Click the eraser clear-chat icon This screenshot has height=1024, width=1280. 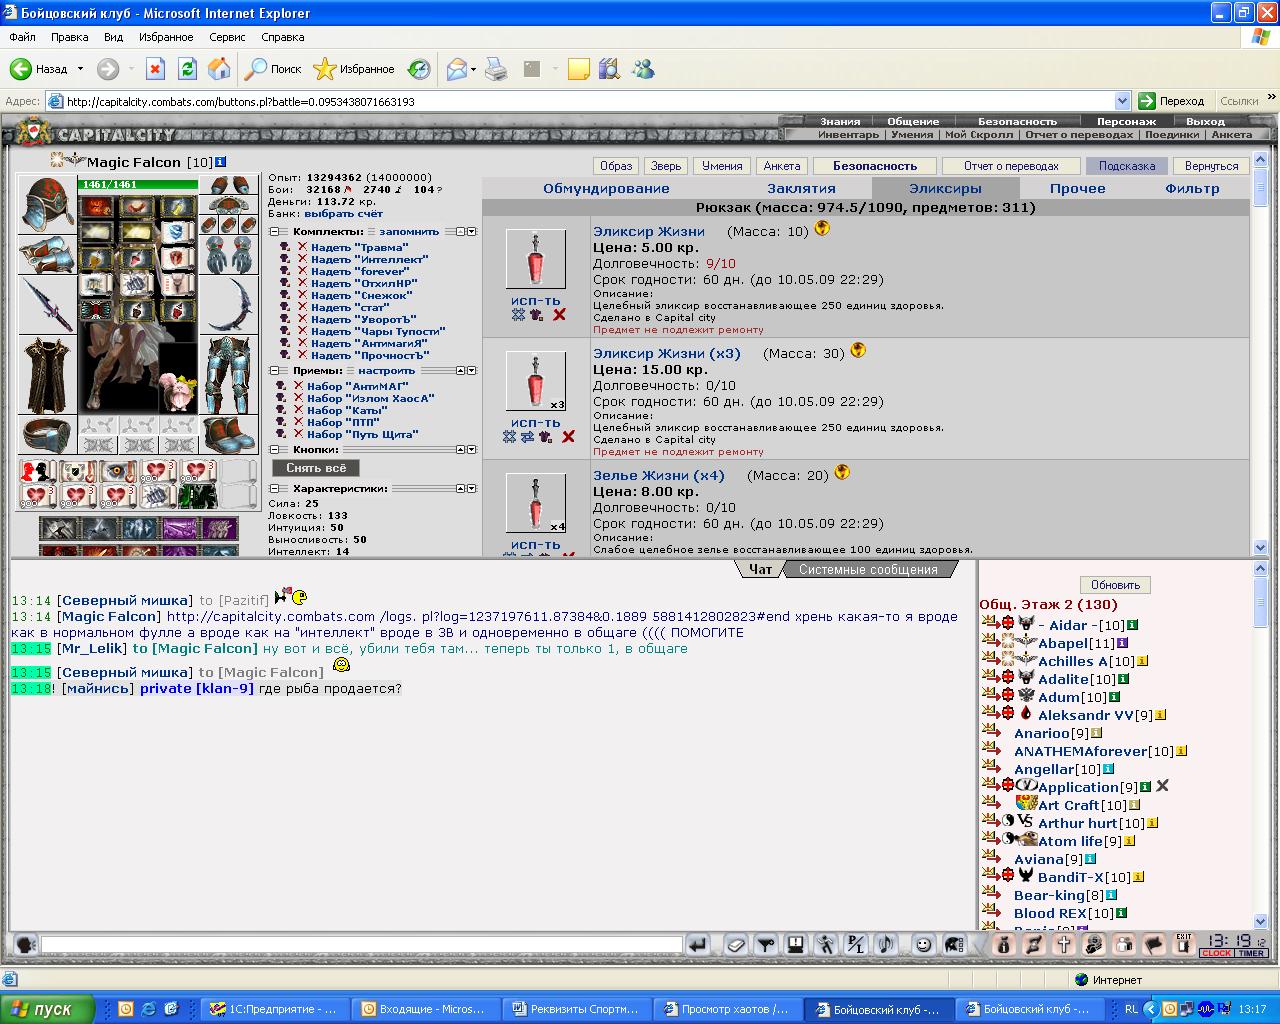tap(735, 944)
